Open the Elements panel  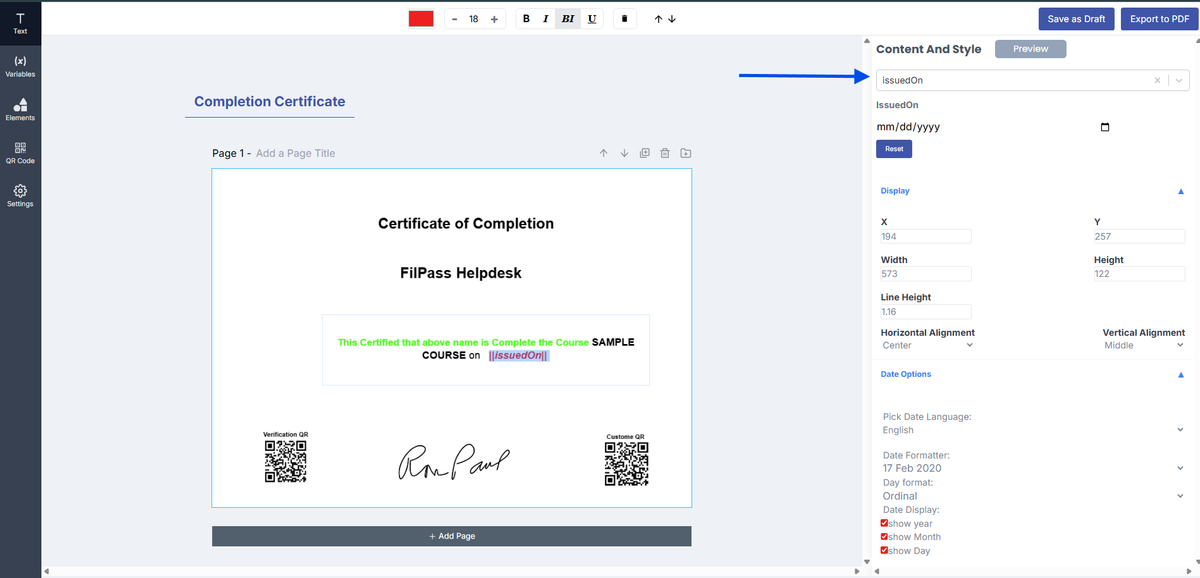tap(20, 109)
